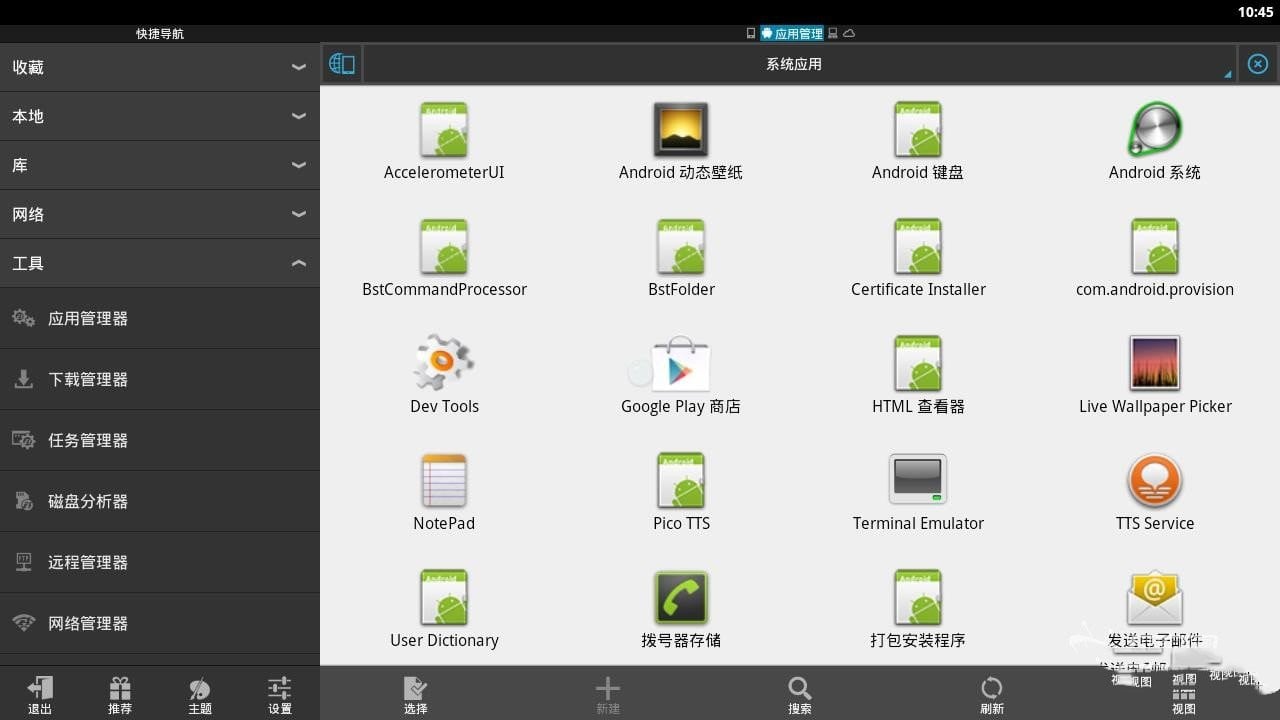
Task: Tap the 推荐 gift button
Action: coord(120,694)
